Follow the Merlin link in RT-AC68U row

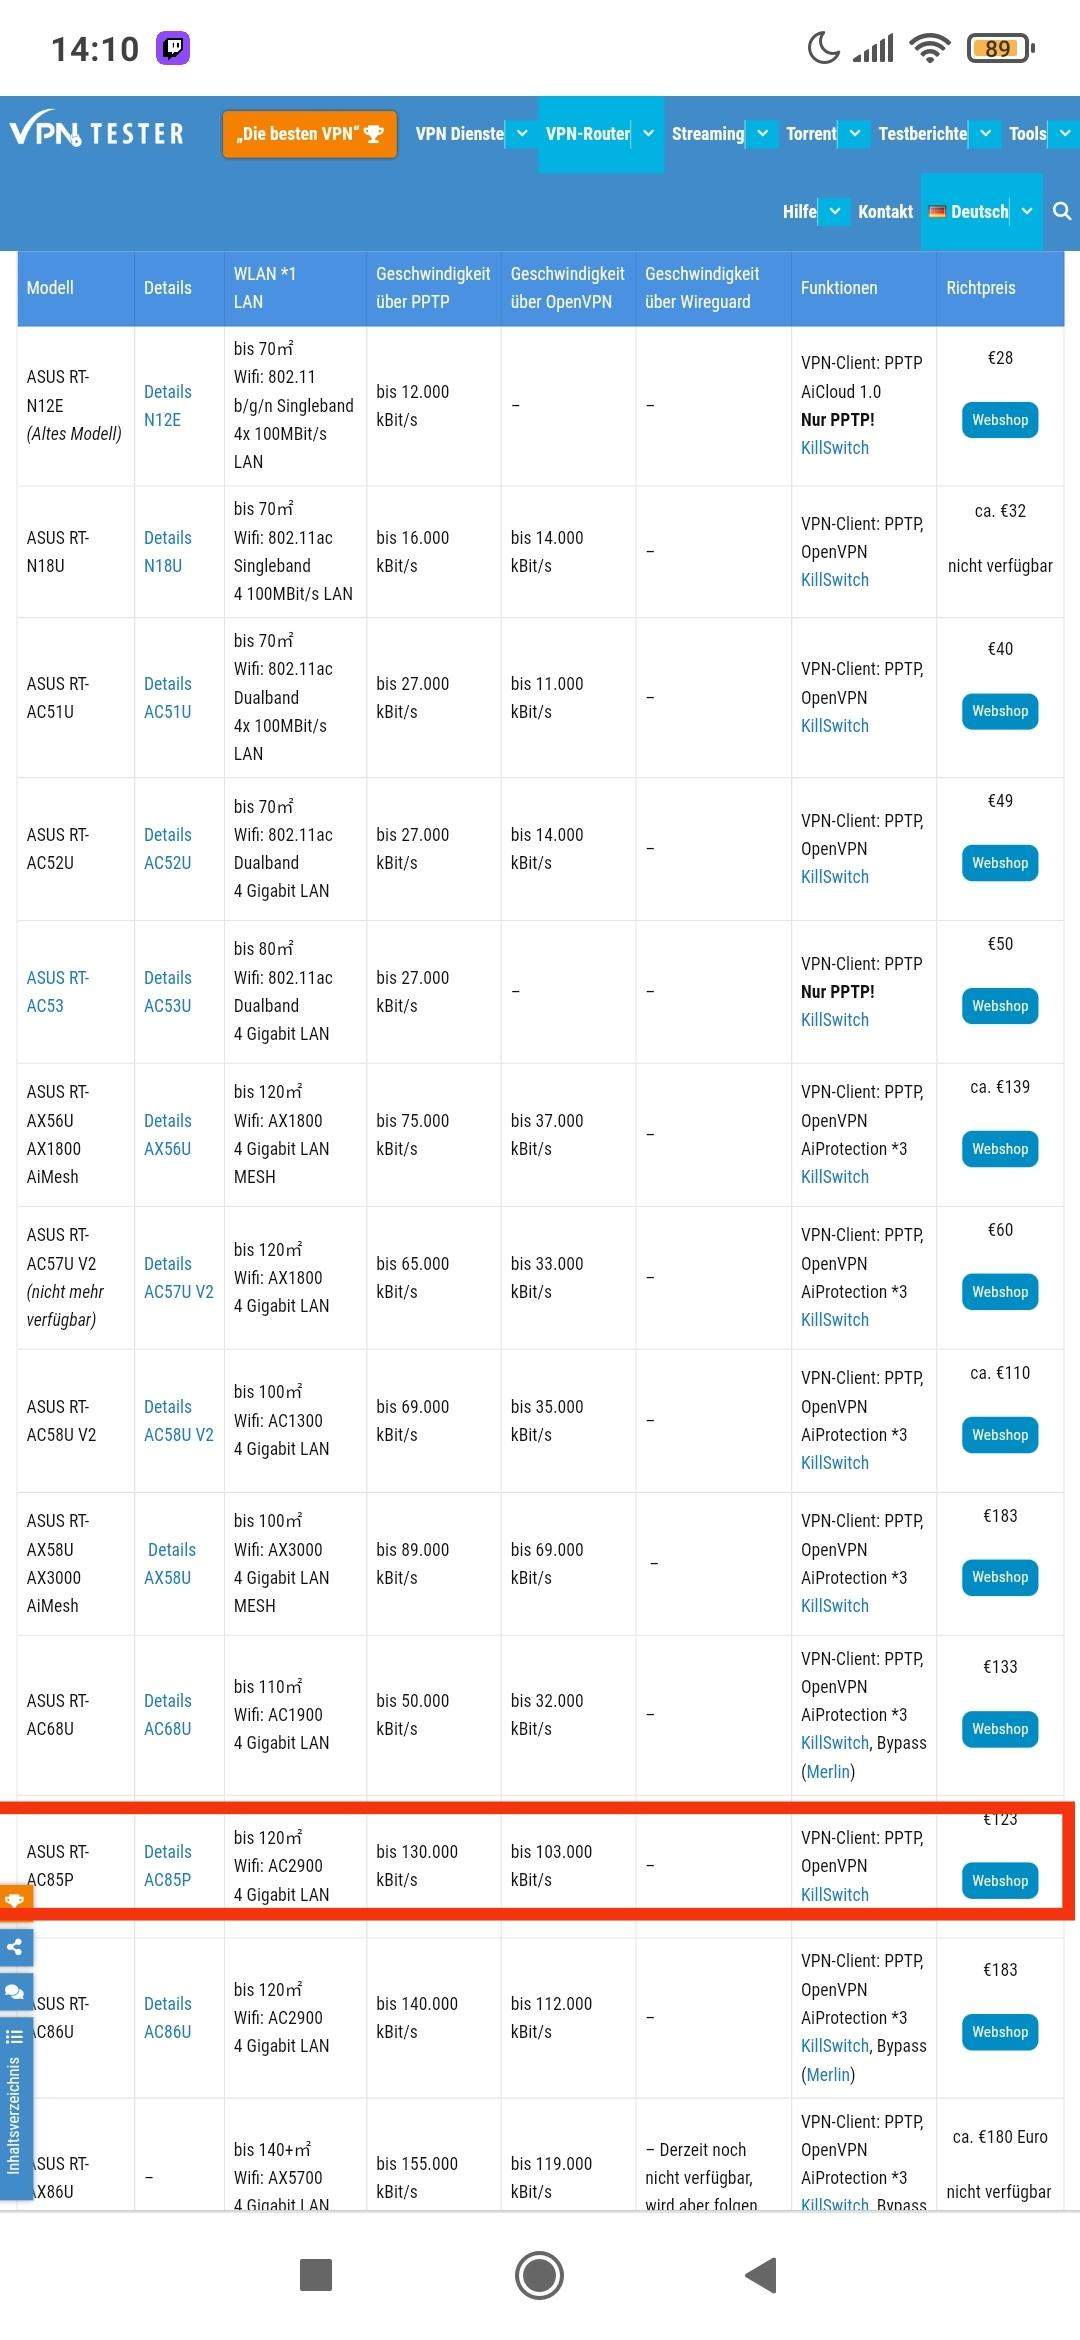[828, 1771]
